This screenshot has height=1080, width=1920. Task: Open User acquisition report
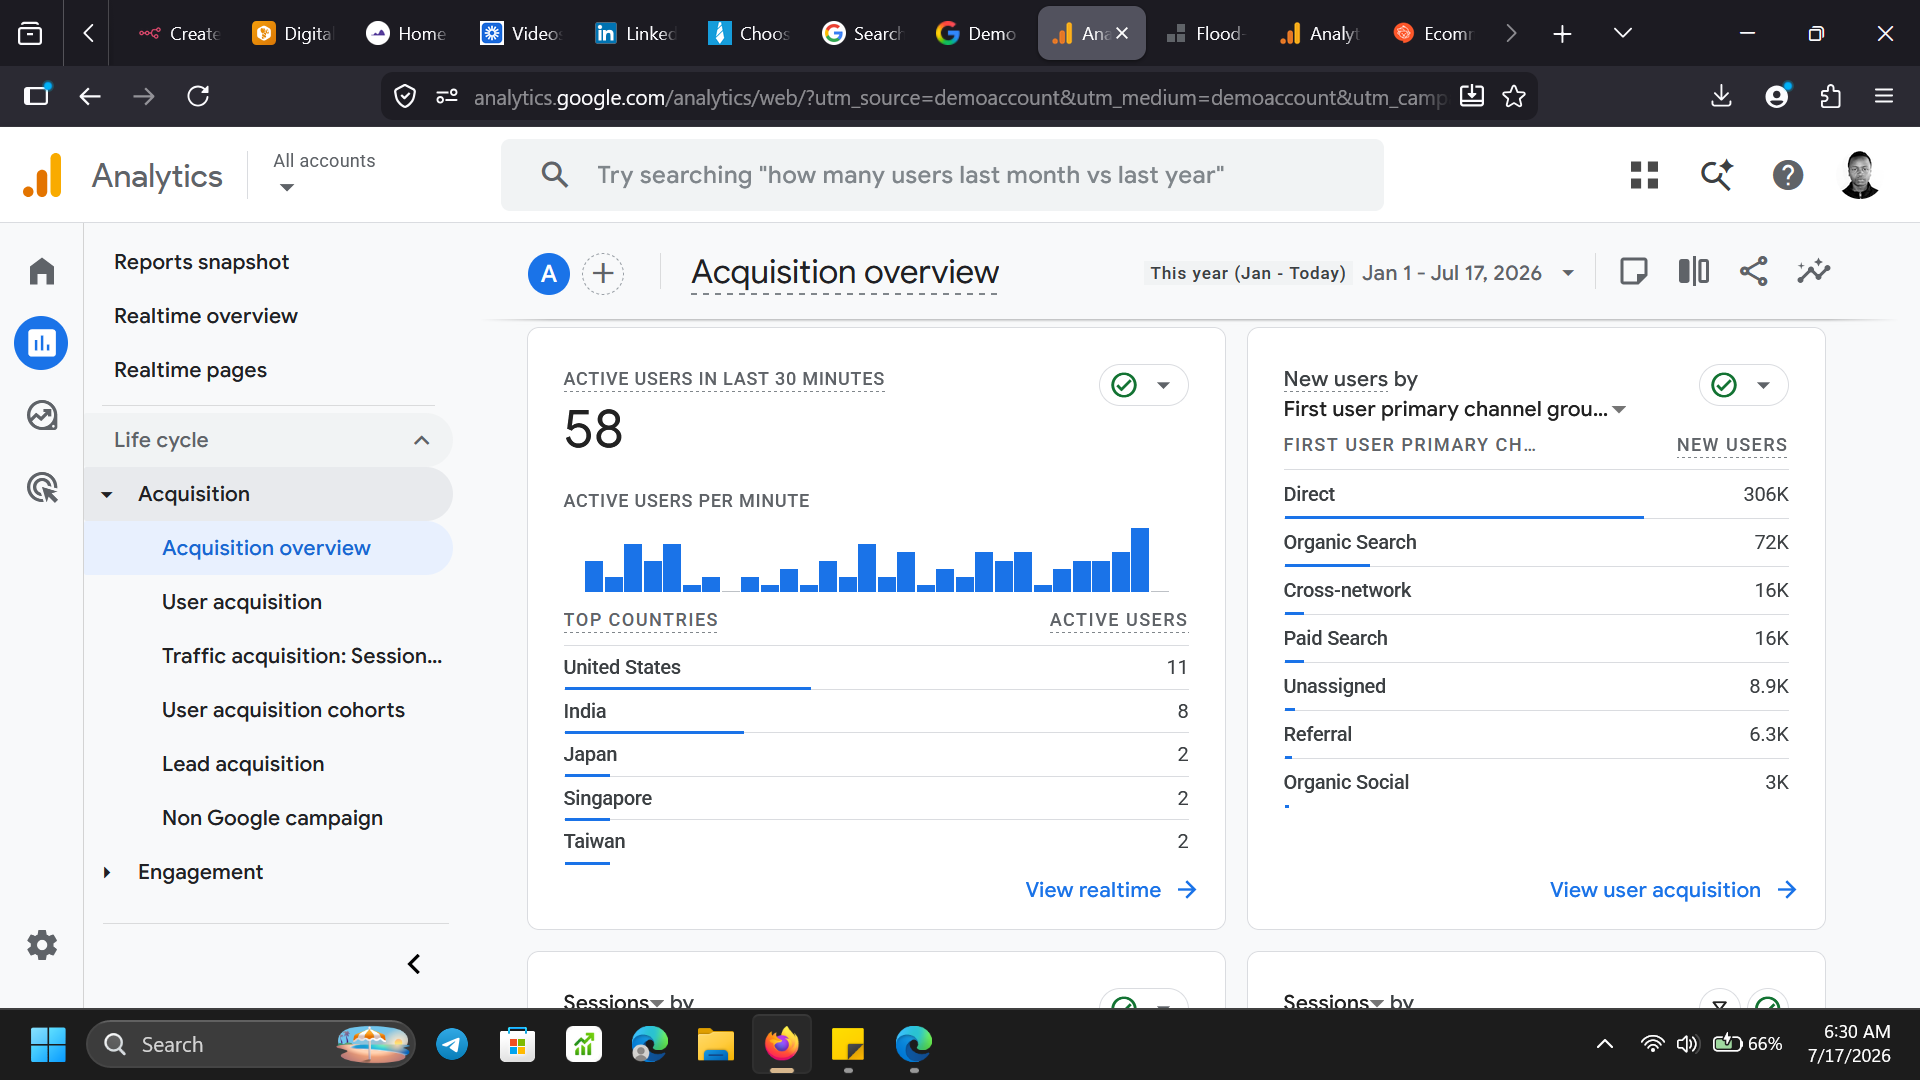click(242, 602)
